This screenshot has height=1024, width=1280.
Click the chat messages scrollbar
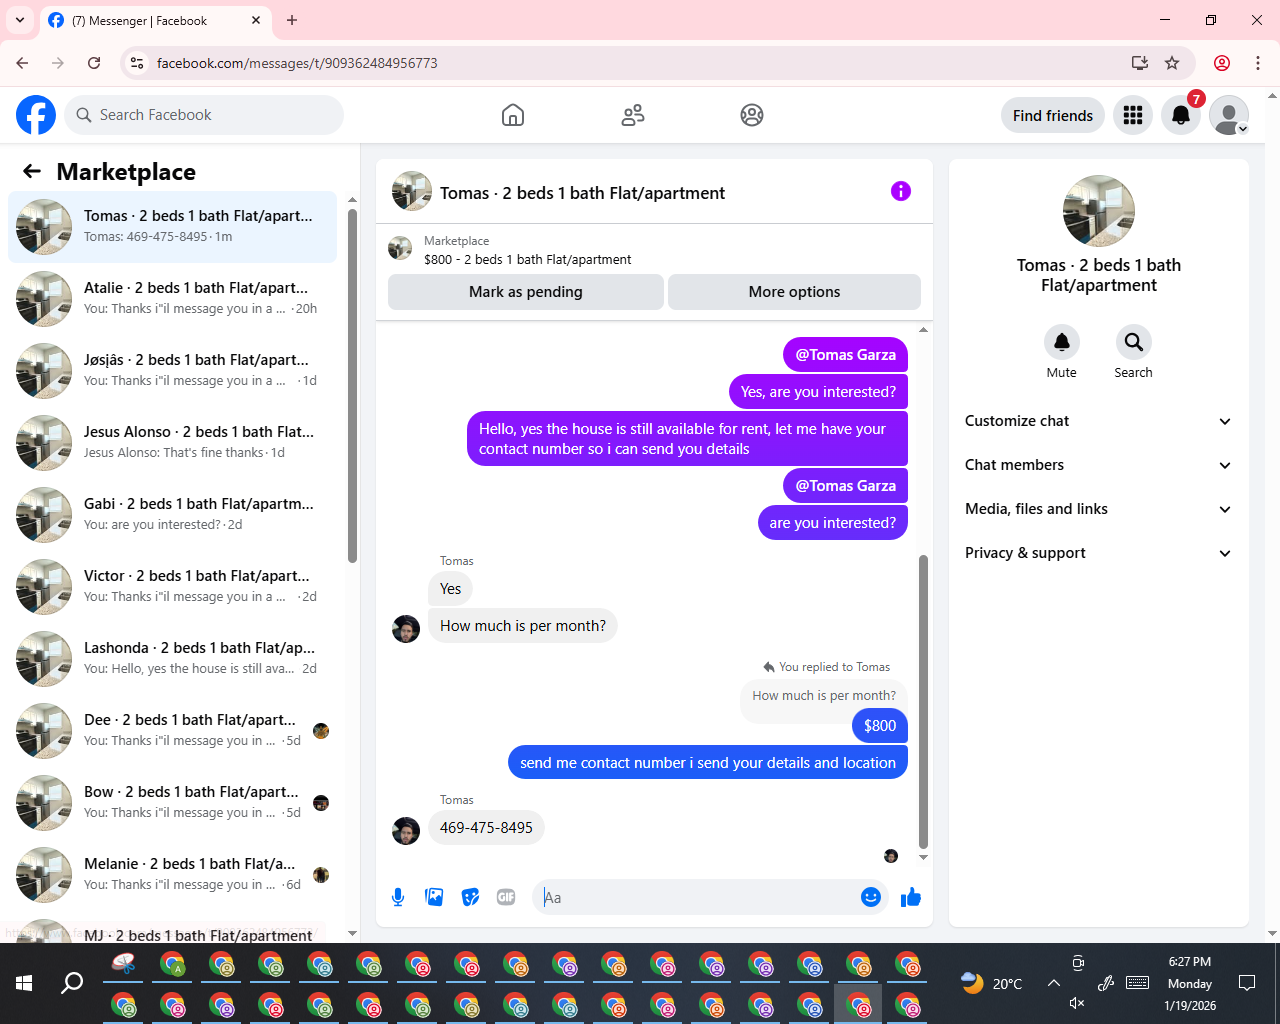[x=923, y=700]
